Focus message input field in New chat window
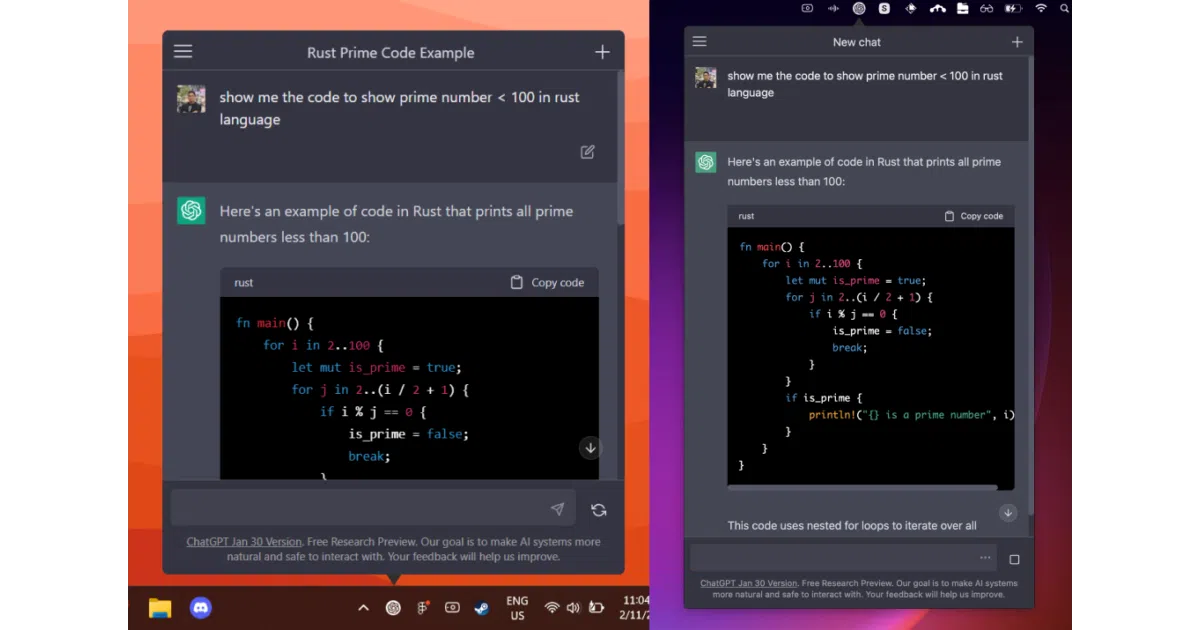Screen dimensions: 1200x630 (x=845, y=558)
